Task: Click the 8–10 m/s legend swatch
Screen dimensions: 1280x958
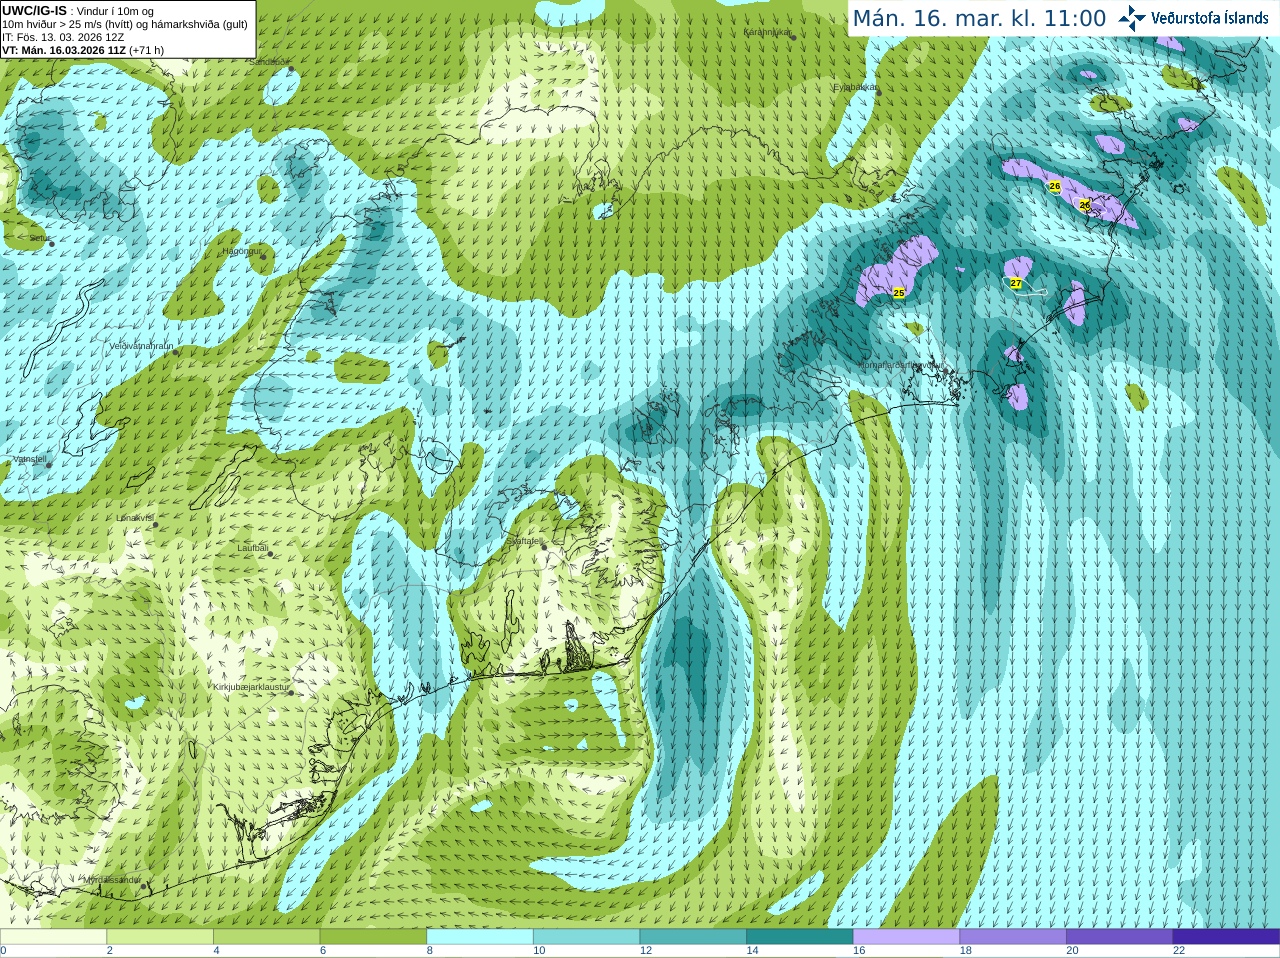Action: point(480,937)
